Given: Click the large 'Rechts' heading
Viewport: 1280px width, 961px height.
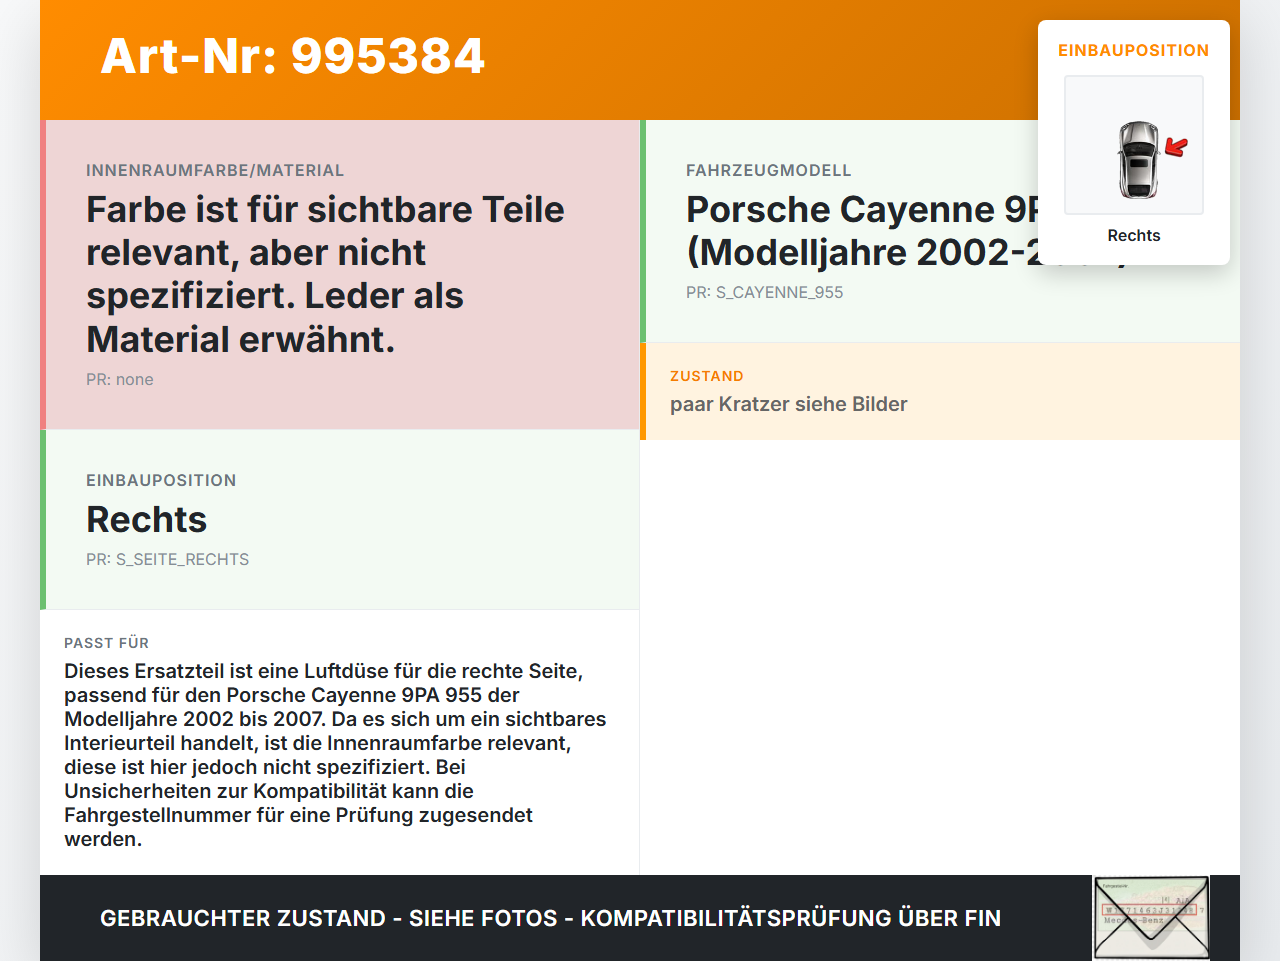Looking at the screenshot, I should (x=147, y=520).
